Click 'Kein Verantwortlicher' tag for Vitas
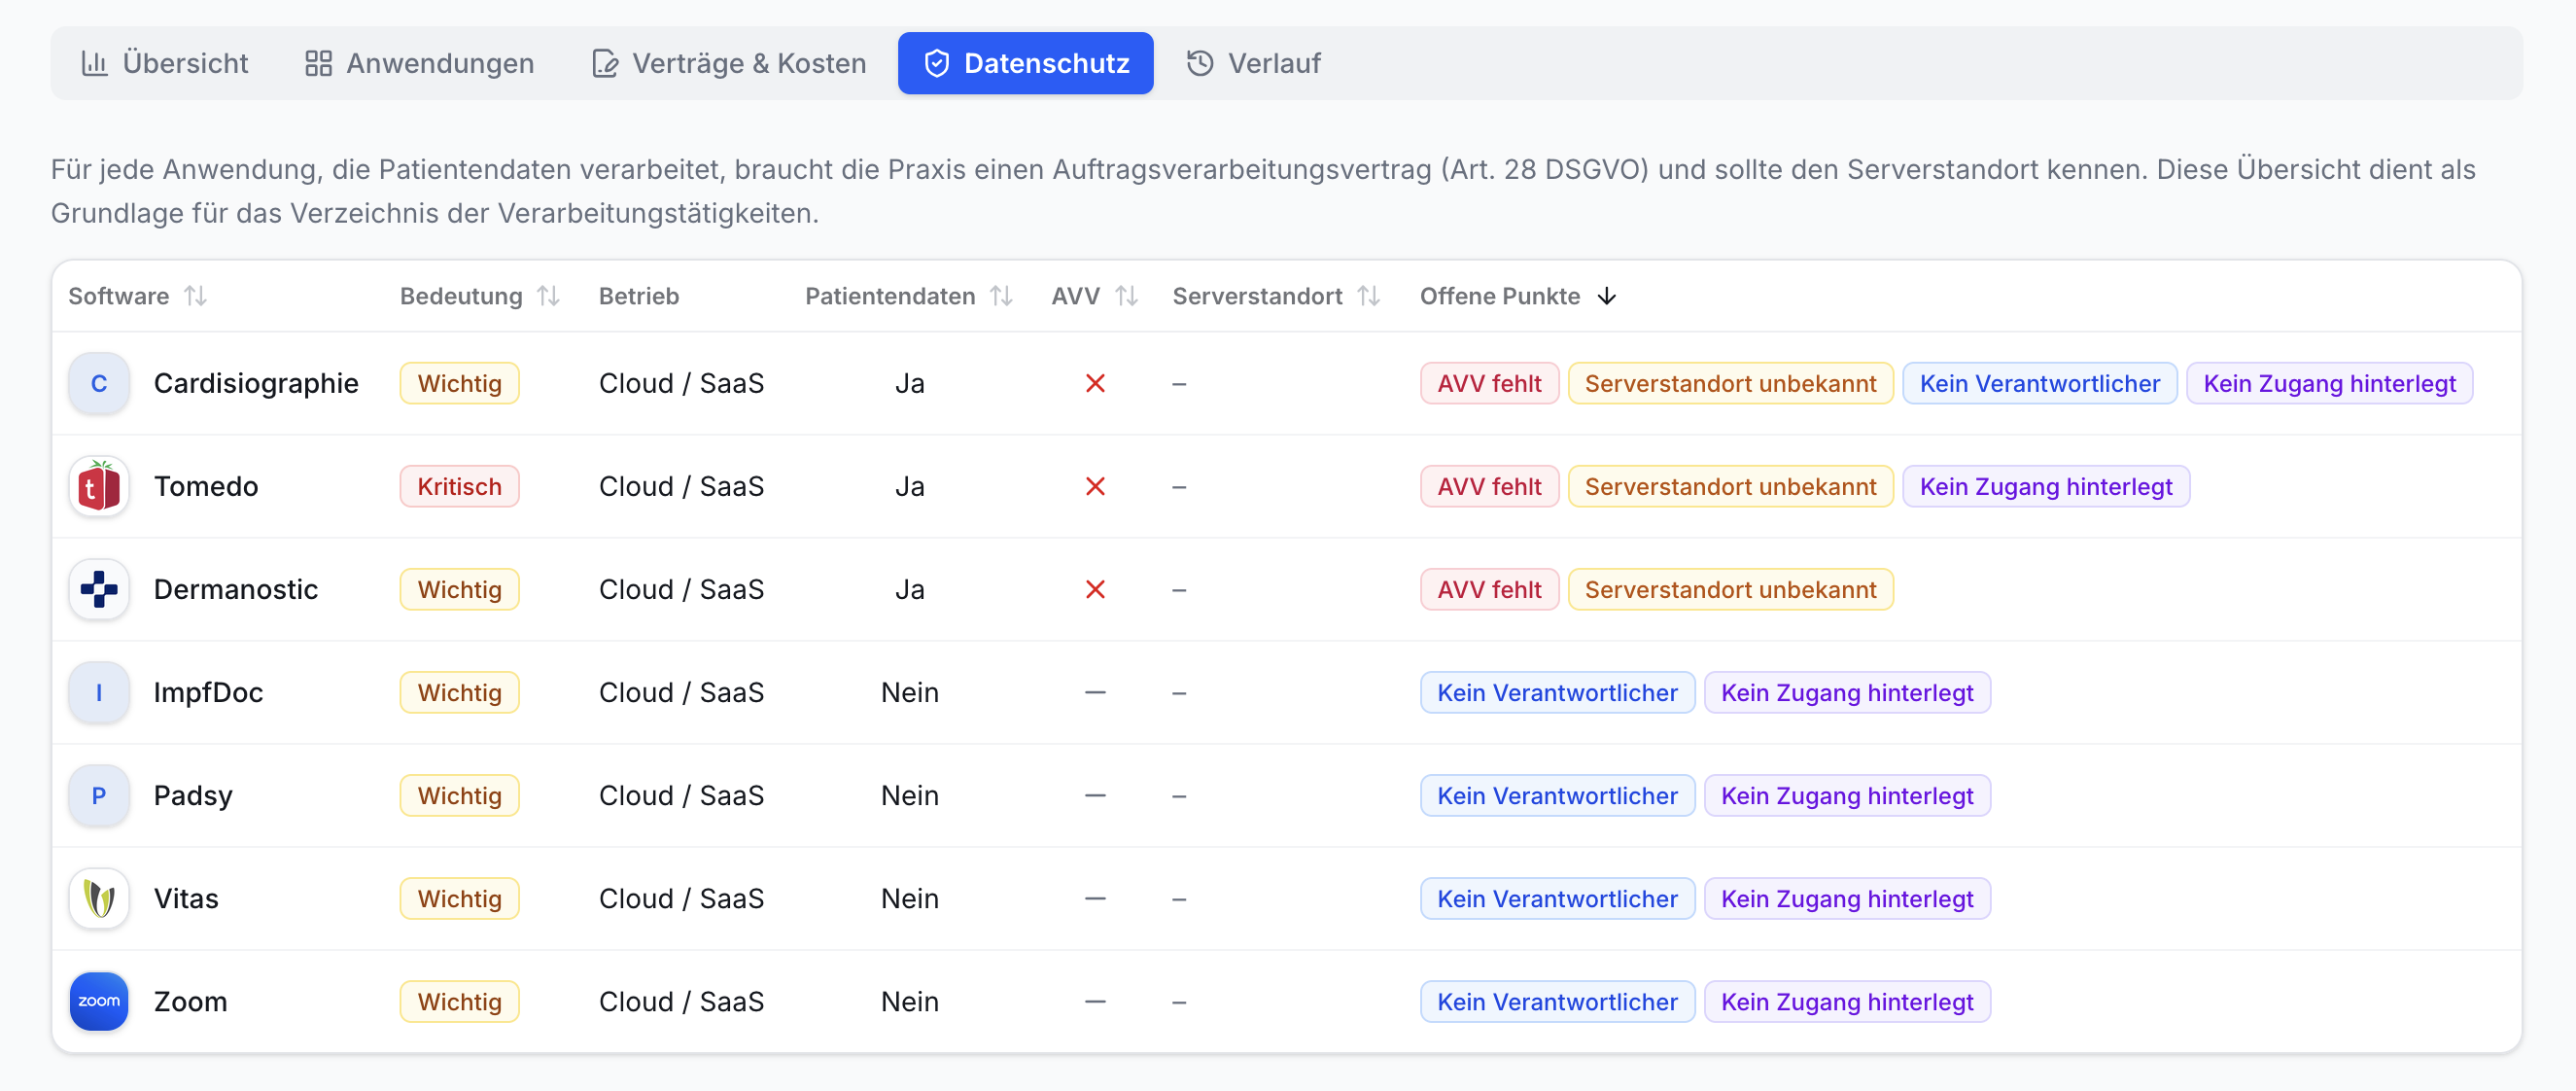The image size is (2576, 1091). point(1557,898)
